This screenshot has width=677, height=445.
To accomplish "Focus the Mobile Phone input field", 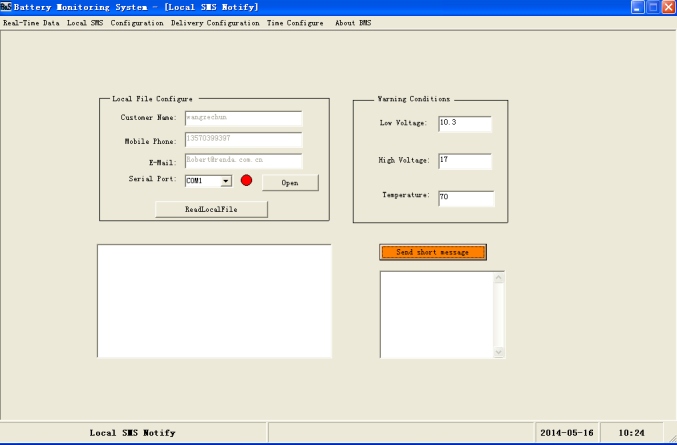I will point(243,140).
